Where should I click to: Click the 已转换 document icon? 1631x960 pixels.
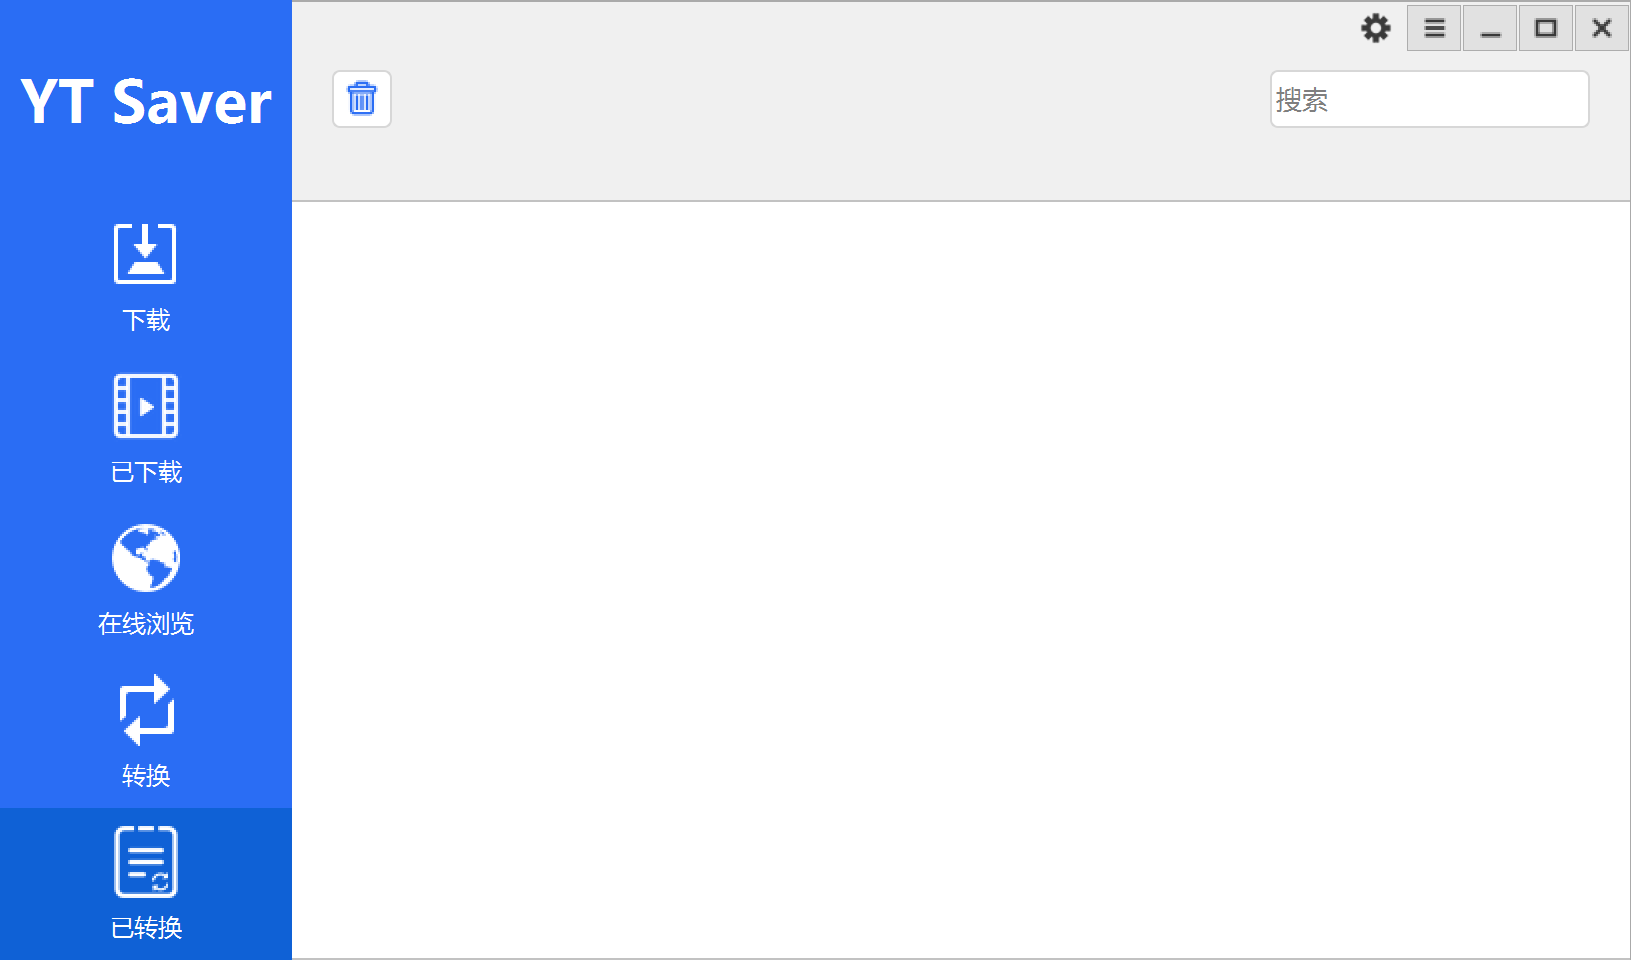[x=146, y=861]
